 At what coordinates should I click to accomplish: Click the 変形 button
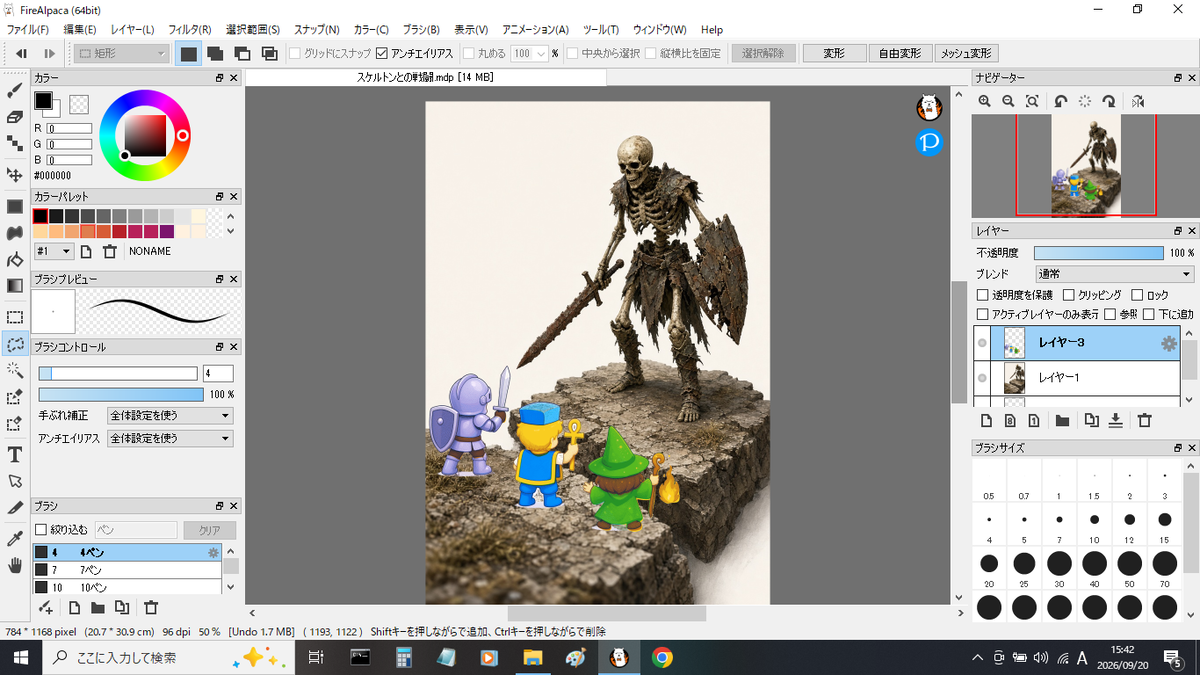834,53
